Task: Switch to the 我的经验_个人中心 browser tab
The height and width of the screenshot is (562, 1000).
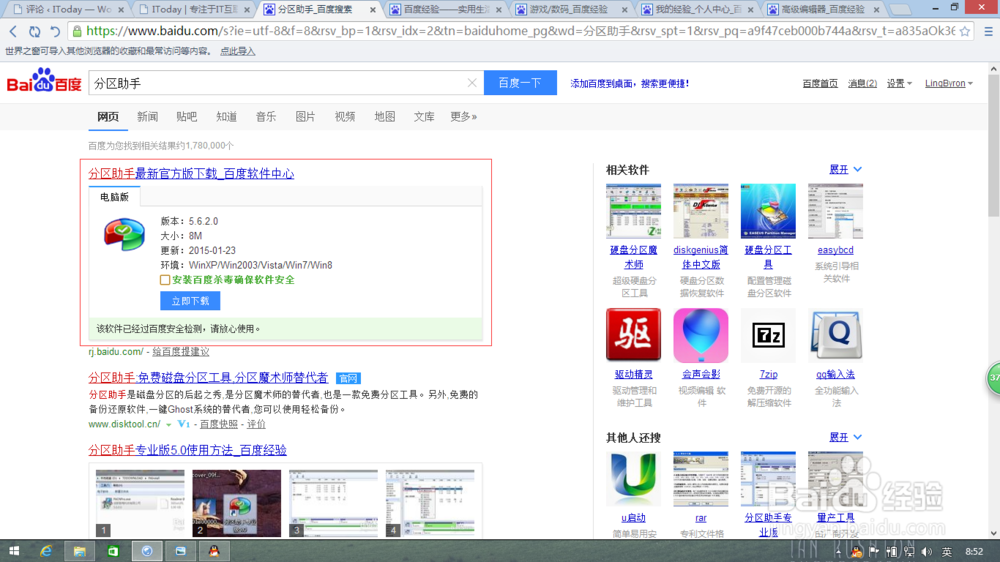Action: pos(696,10)
